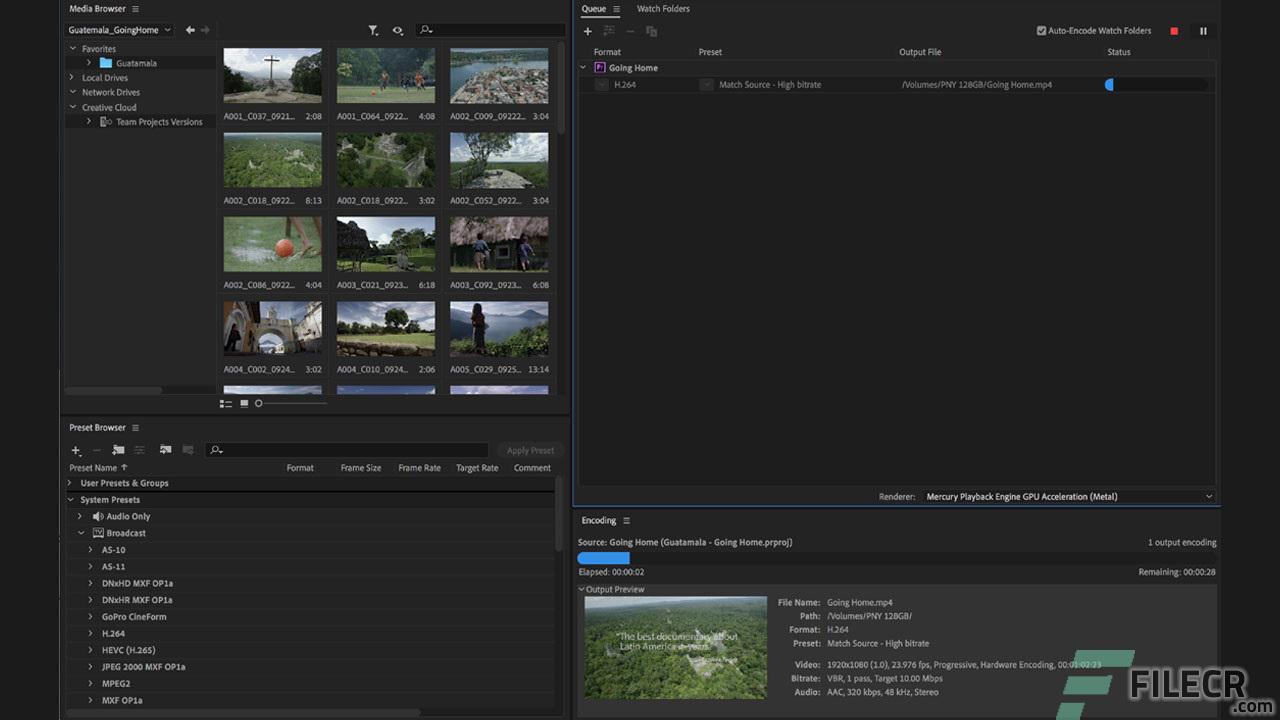Enable Auto-Encode Watch Folders
This screenshot has width=1280, height=720.
pyautogui.click(x=1041, y=30)
